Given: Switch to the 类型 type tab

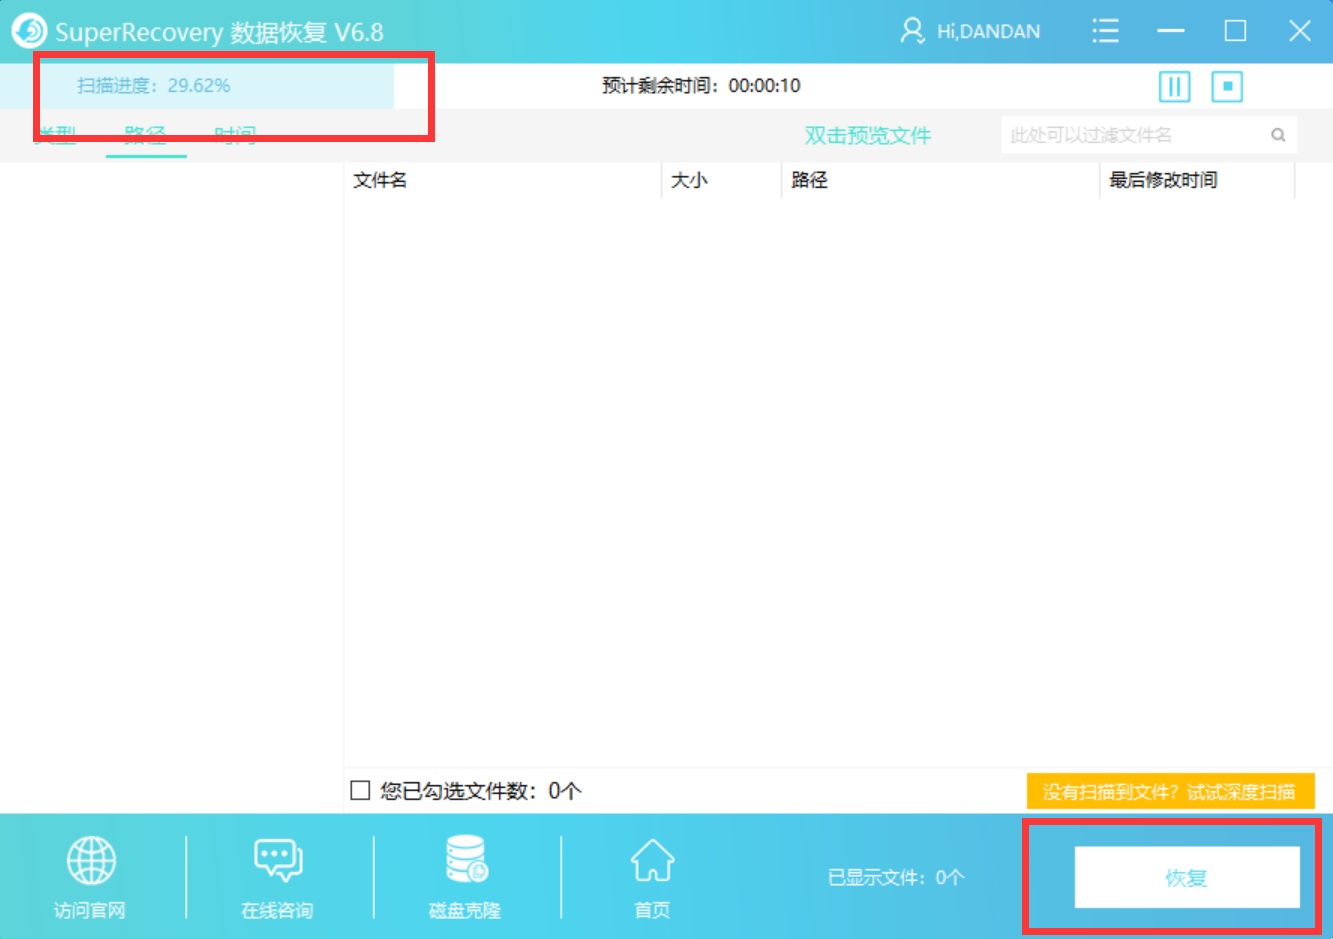Looking at the screenshot, I should click(57, 135).
